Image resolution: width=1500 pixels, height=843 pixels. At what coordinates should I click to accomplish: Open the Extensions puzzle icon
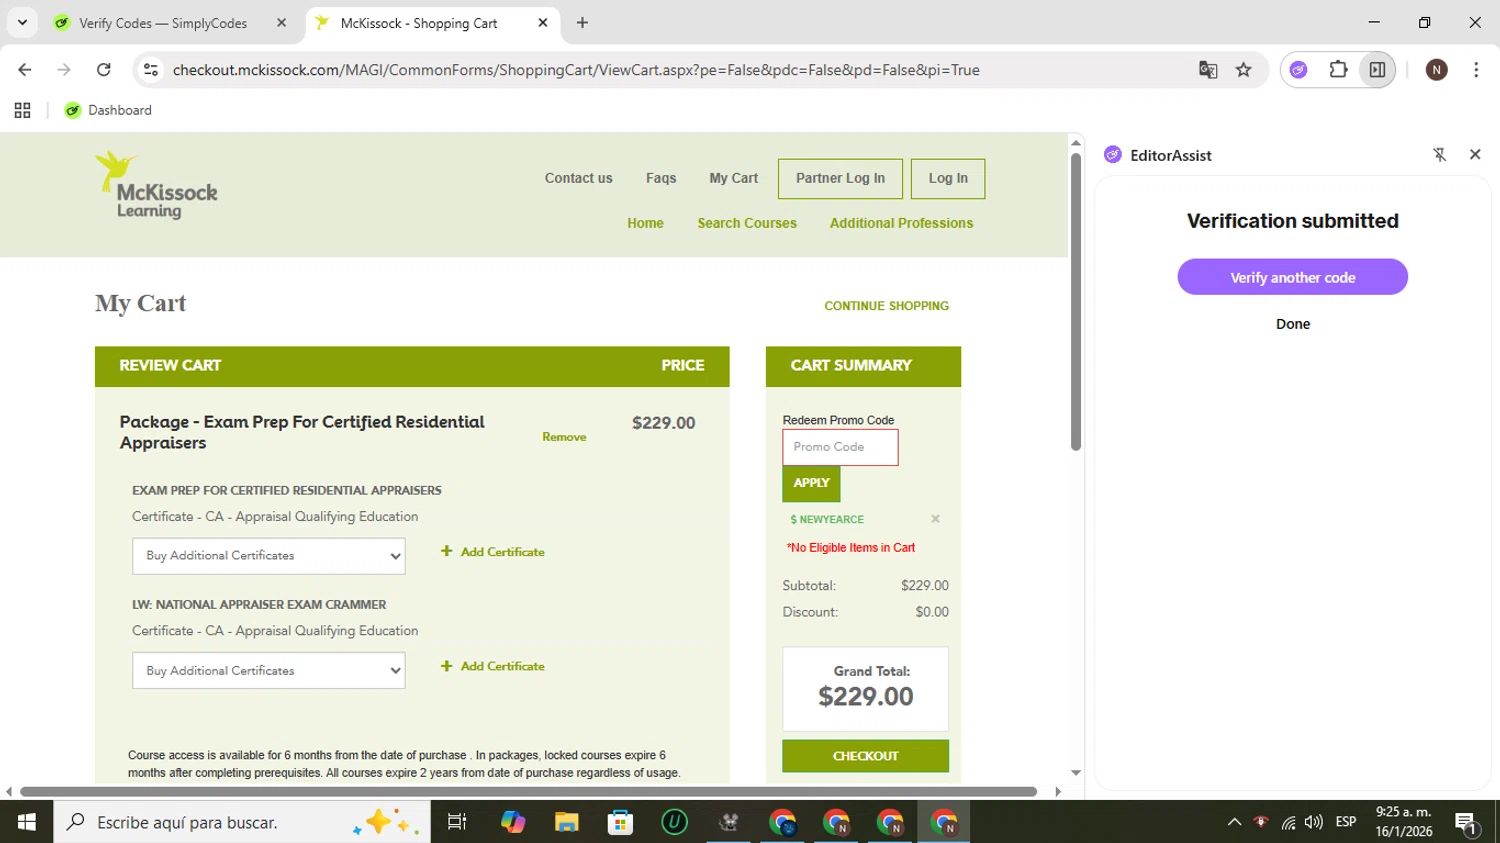point(1338,69)
